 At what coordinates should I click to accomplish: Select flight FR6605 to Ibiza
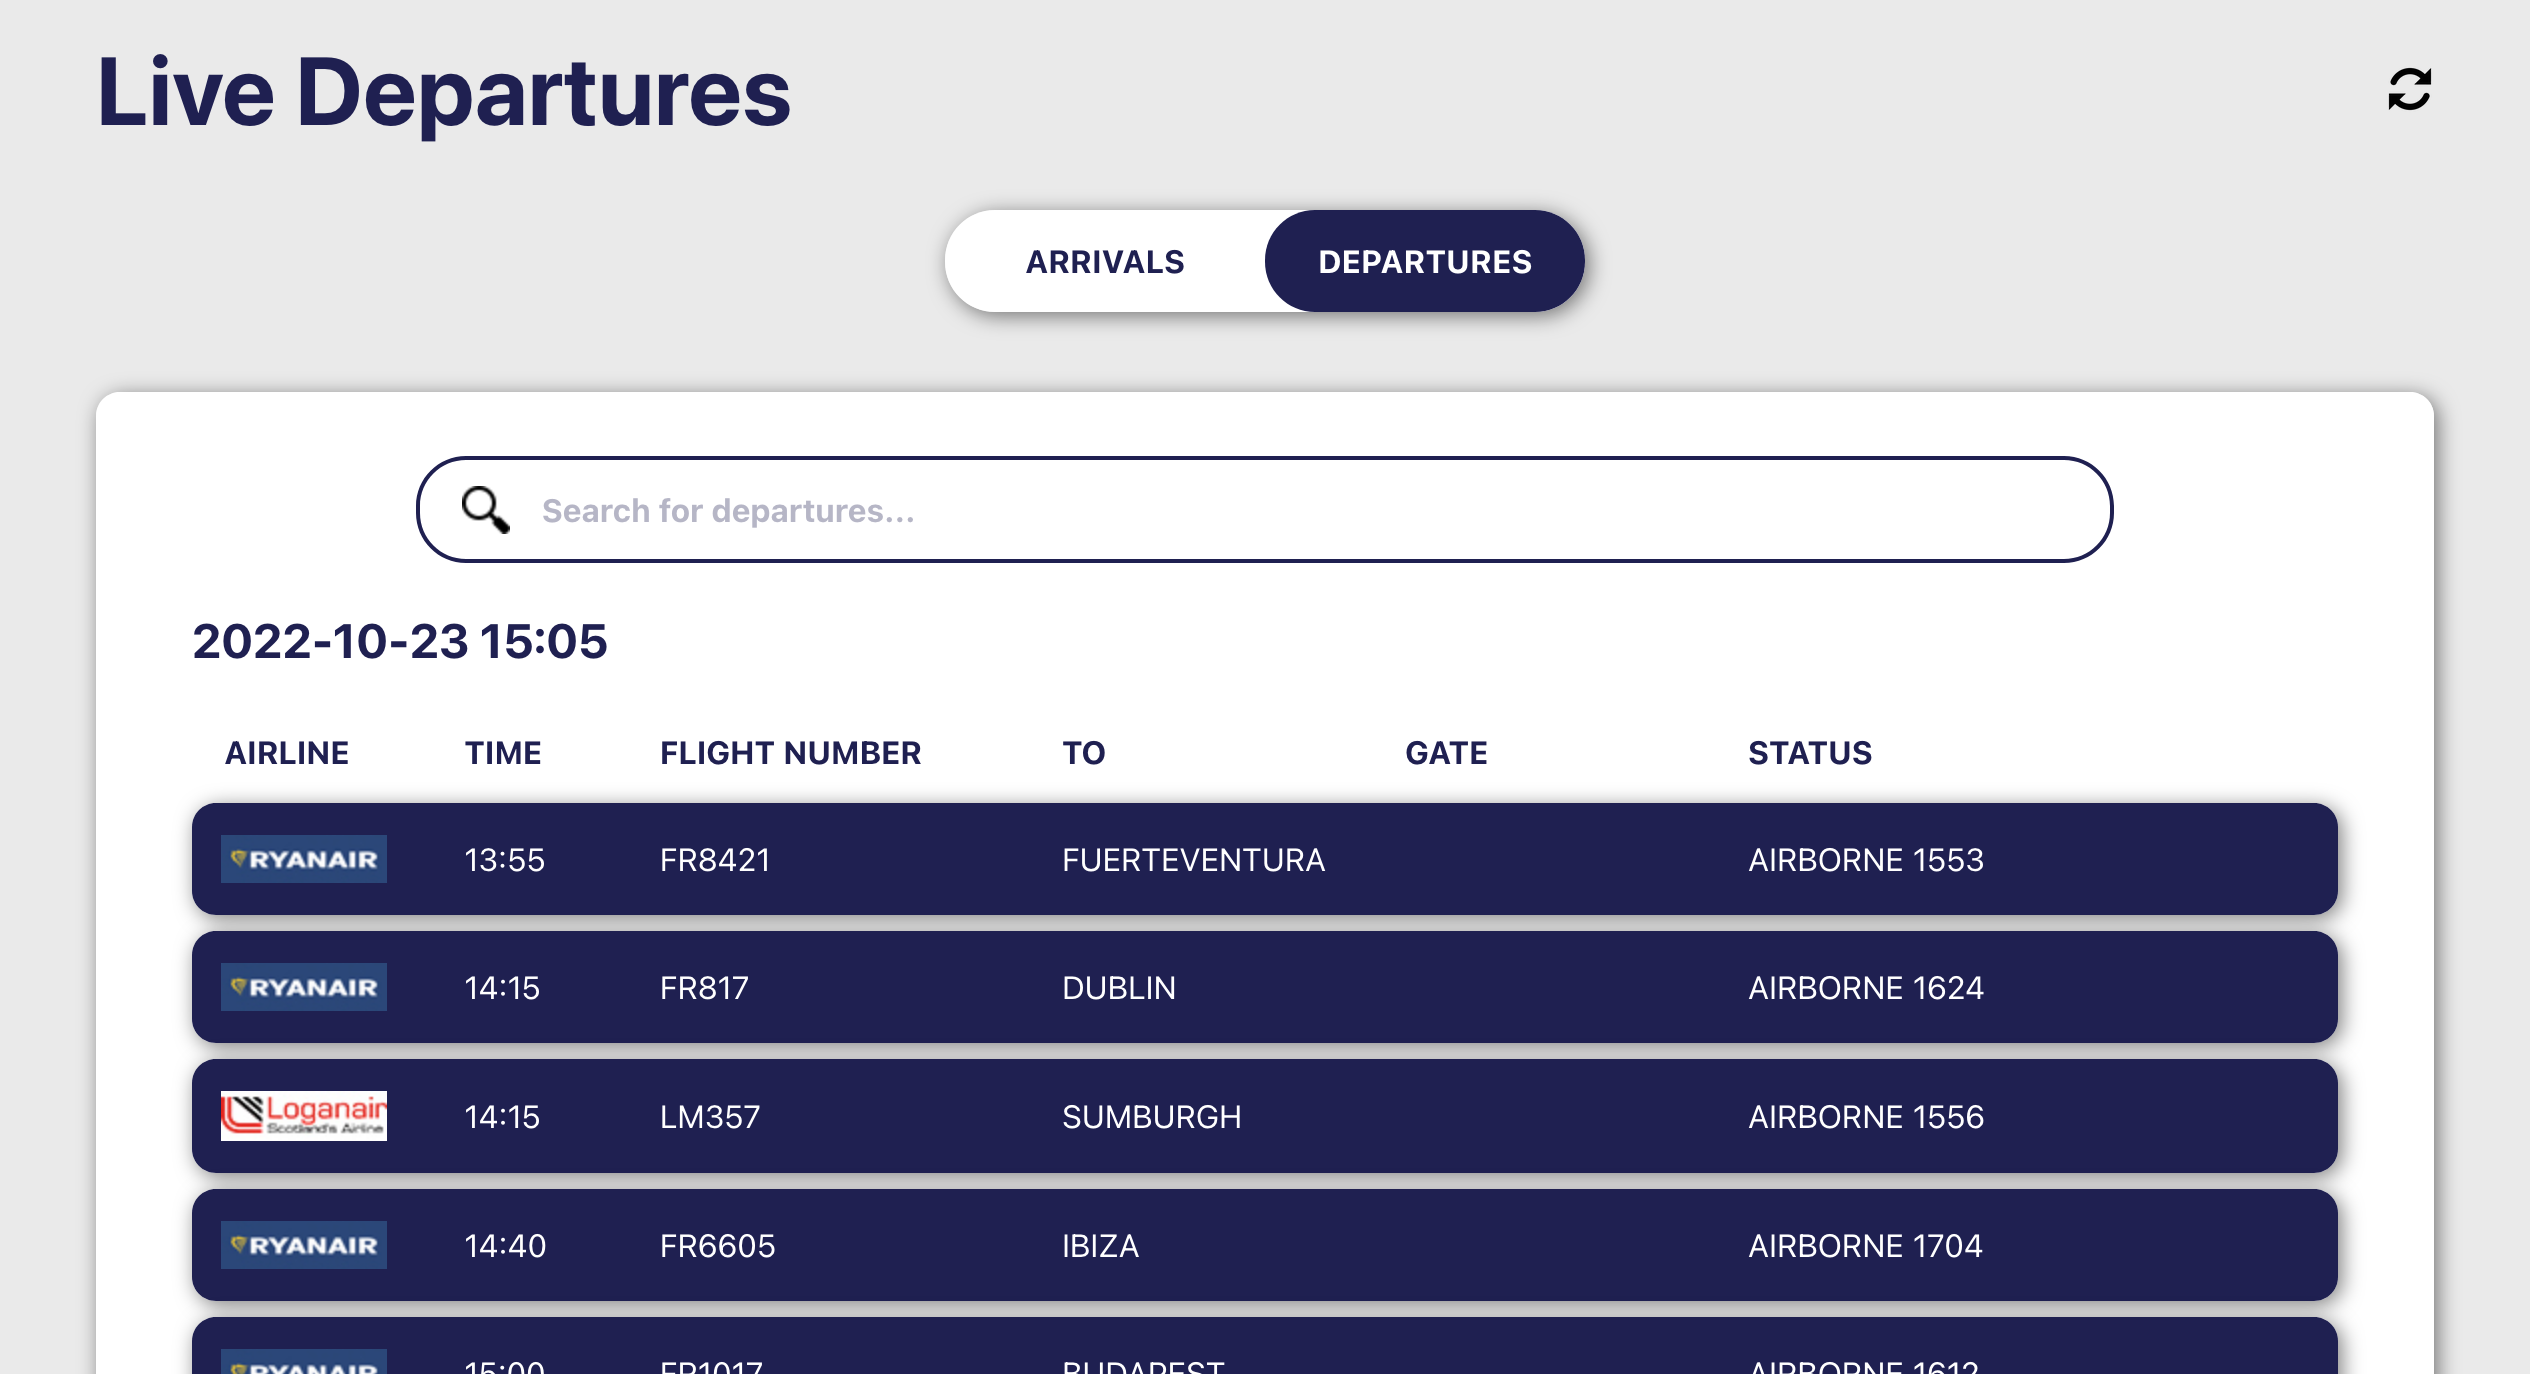[x=1264, y=1245]
